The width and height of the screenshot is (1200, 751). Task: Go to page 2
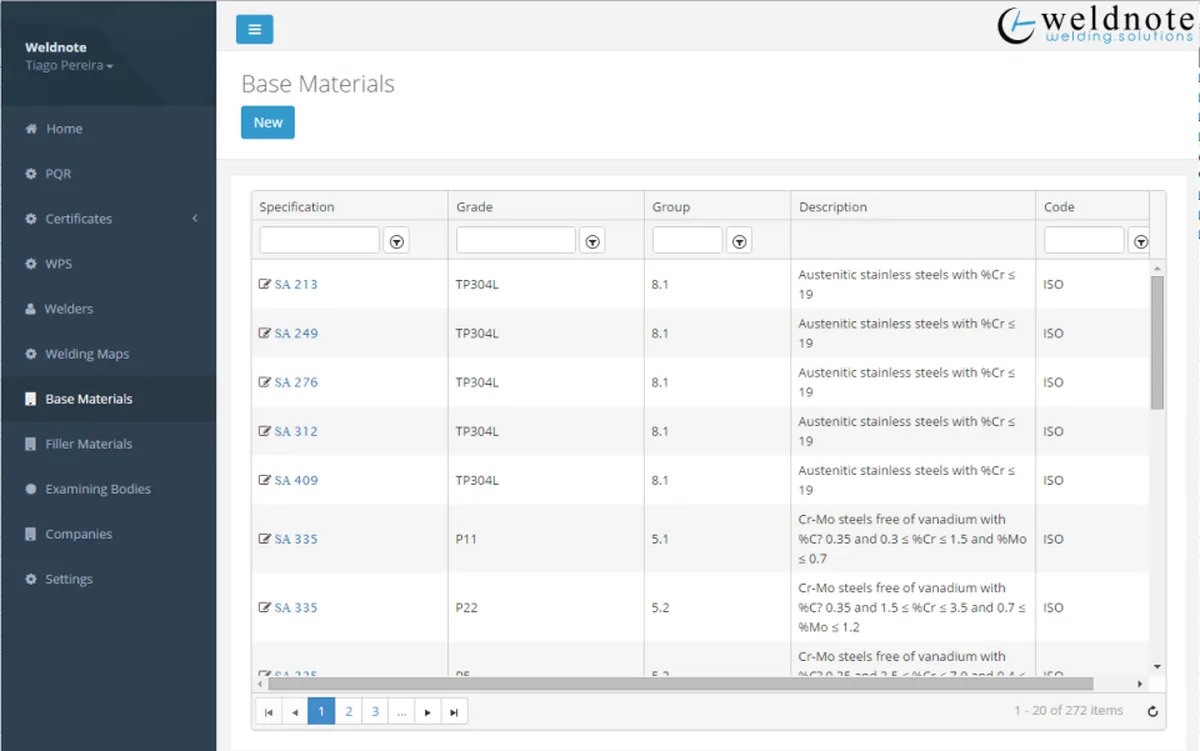point(348,712)
